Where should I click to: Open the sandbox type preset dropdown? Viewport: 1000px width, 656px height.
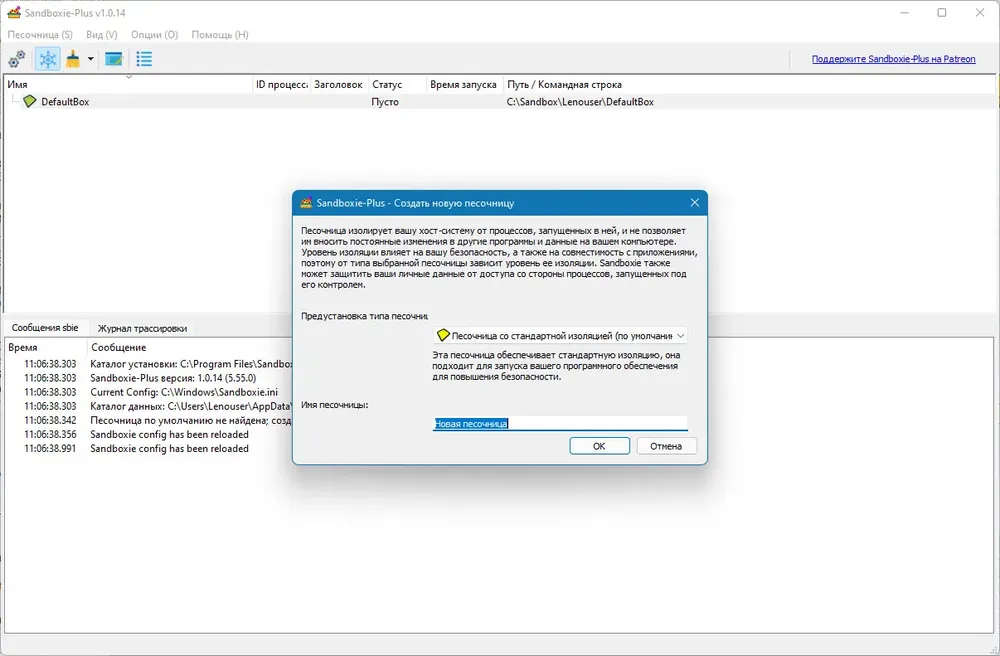pyautogui.click(x=560, y=335)
